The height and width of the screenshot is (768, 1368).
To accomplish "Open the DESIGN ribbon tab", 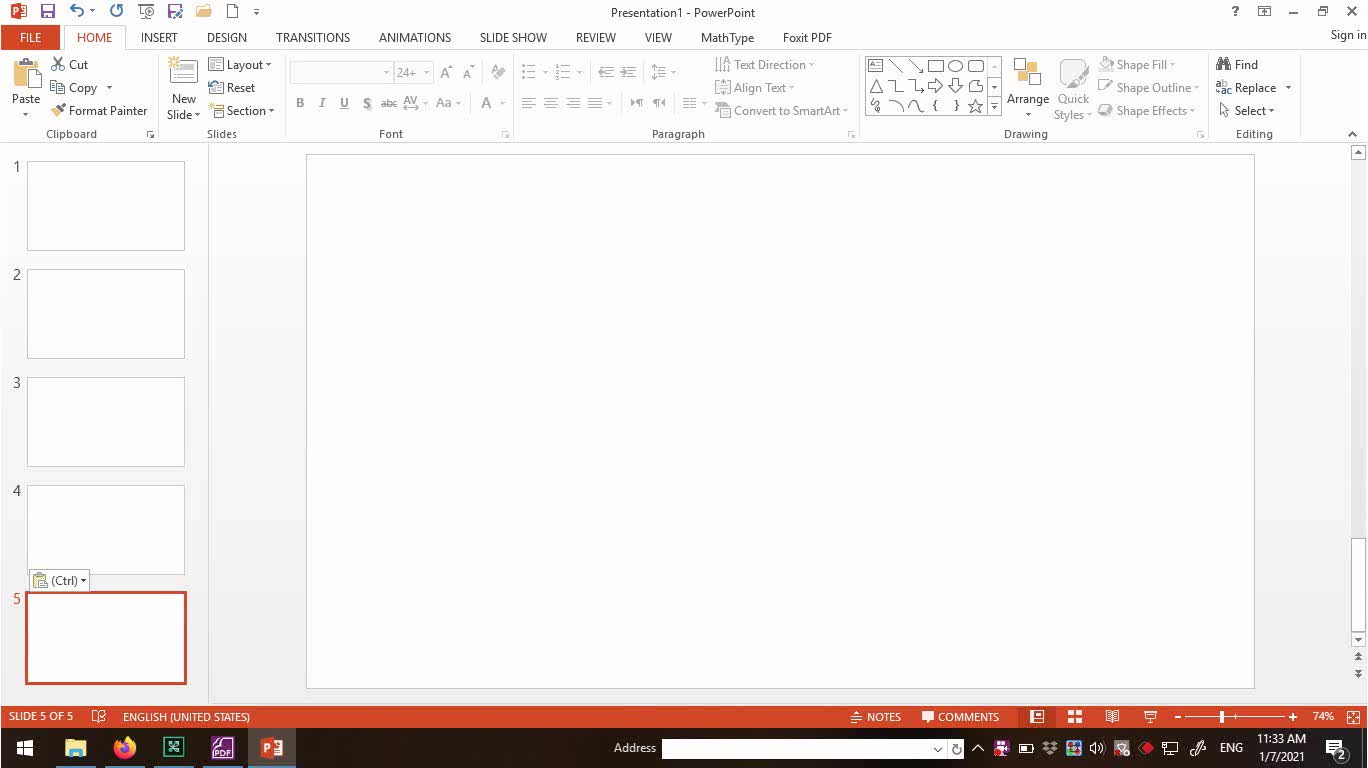I will (226, 37).
